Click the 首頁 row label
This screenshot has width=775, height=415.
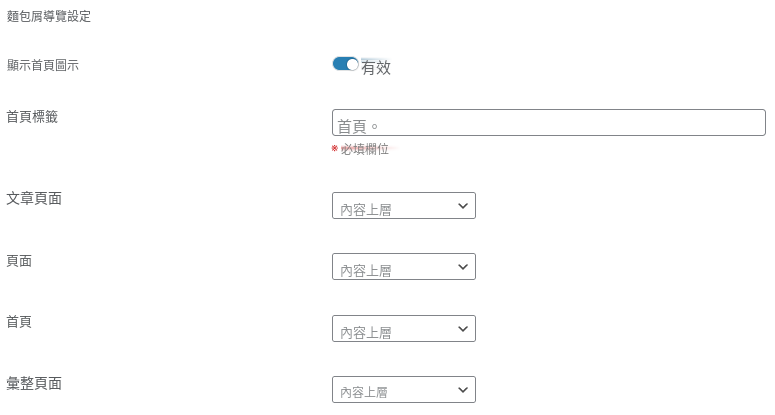[19, 322]
